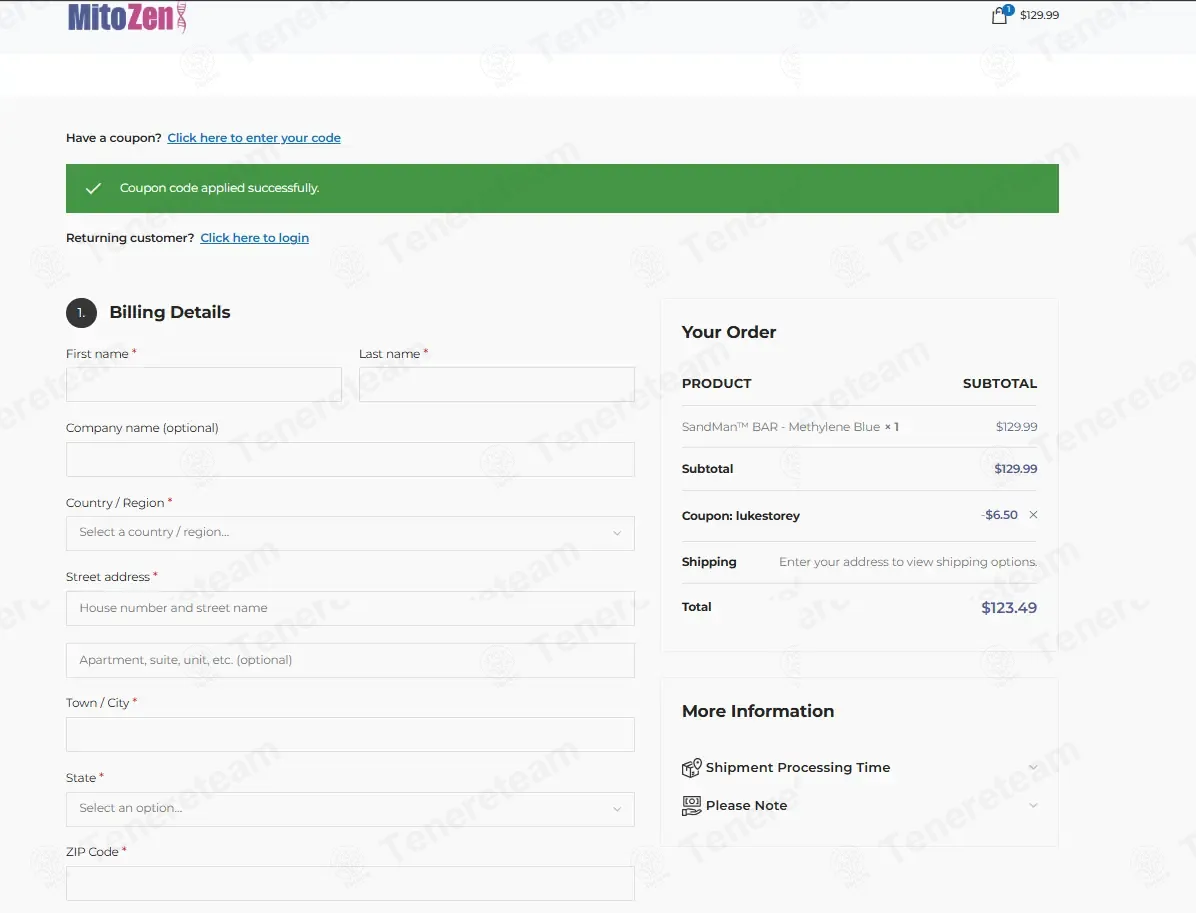This screenshot has width=1196, height=913.
Task: Focus the Apartment, suite, unit field
Action: [x=350, y=661]
